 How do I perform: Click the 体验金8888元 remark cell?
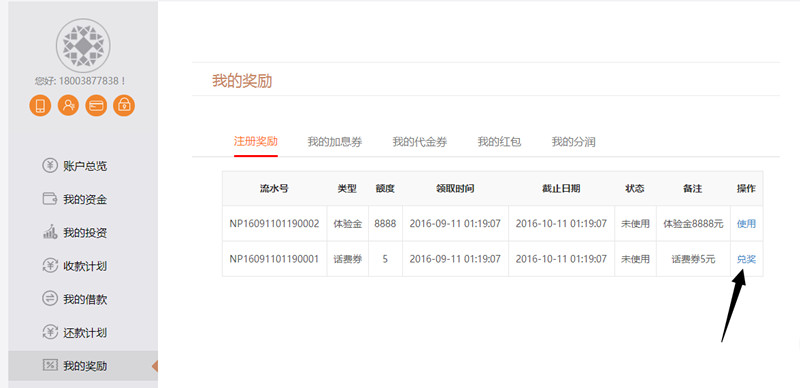693,223
